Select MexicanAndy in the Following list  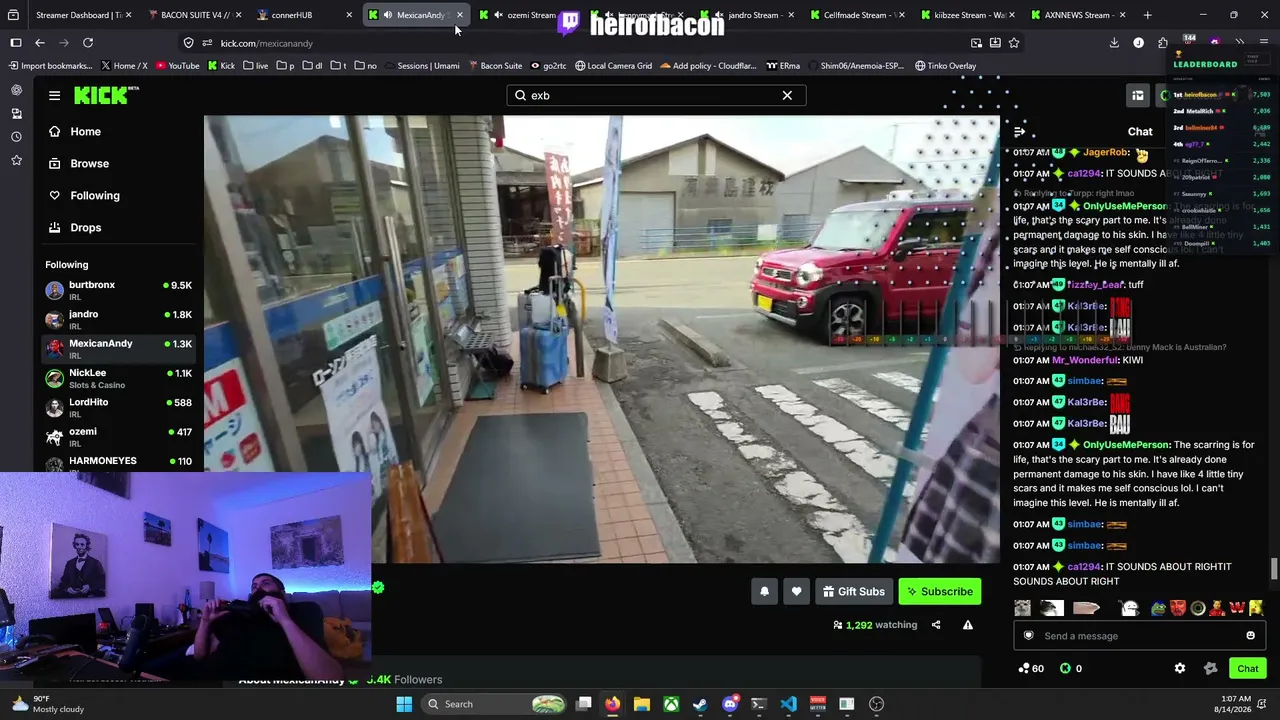click(x=119, y=349)
